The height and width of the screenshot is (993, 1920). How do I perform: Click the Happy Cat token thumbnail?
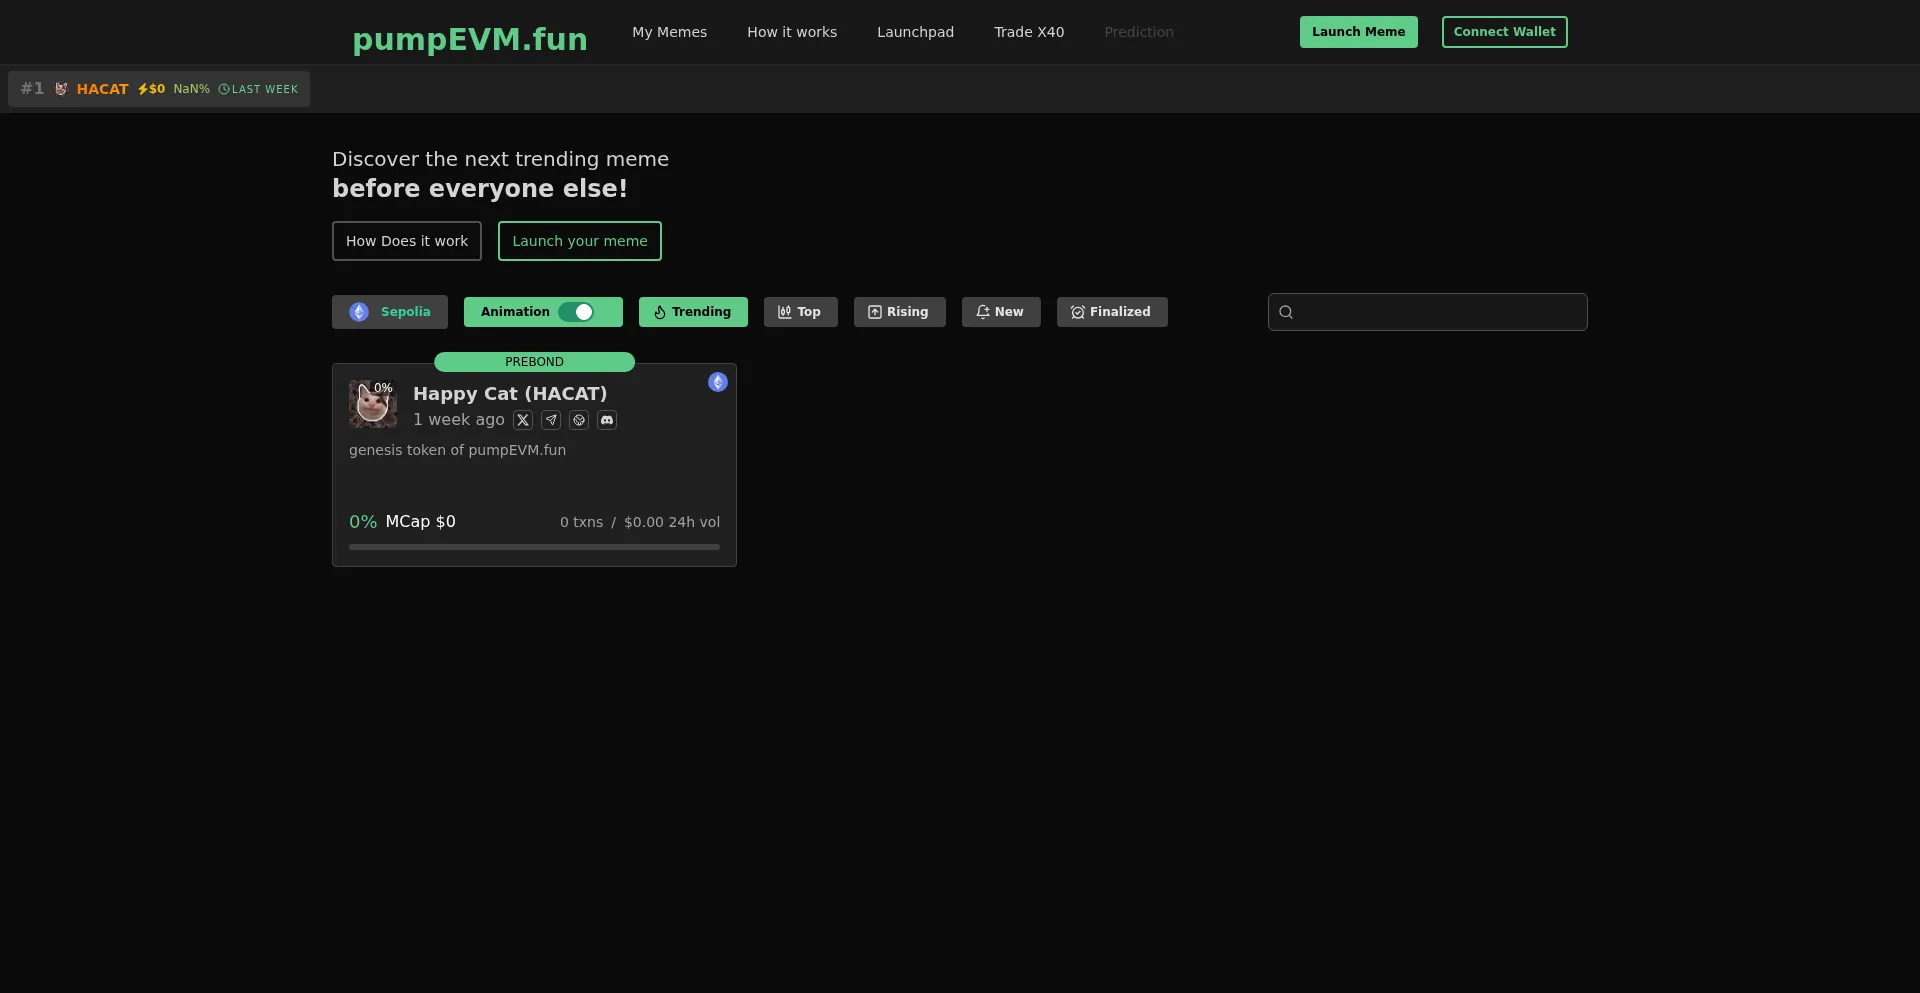373,404
